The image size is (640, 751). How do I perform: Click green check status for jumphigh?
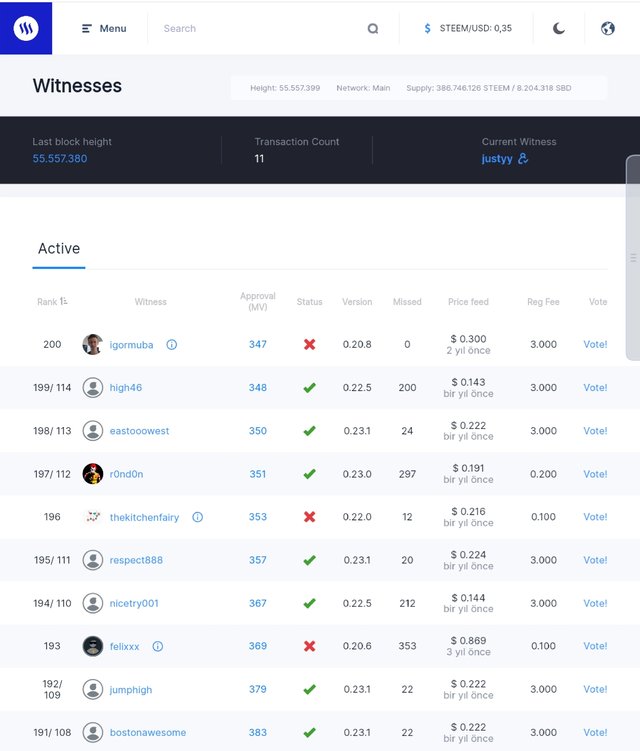(309, 689)
